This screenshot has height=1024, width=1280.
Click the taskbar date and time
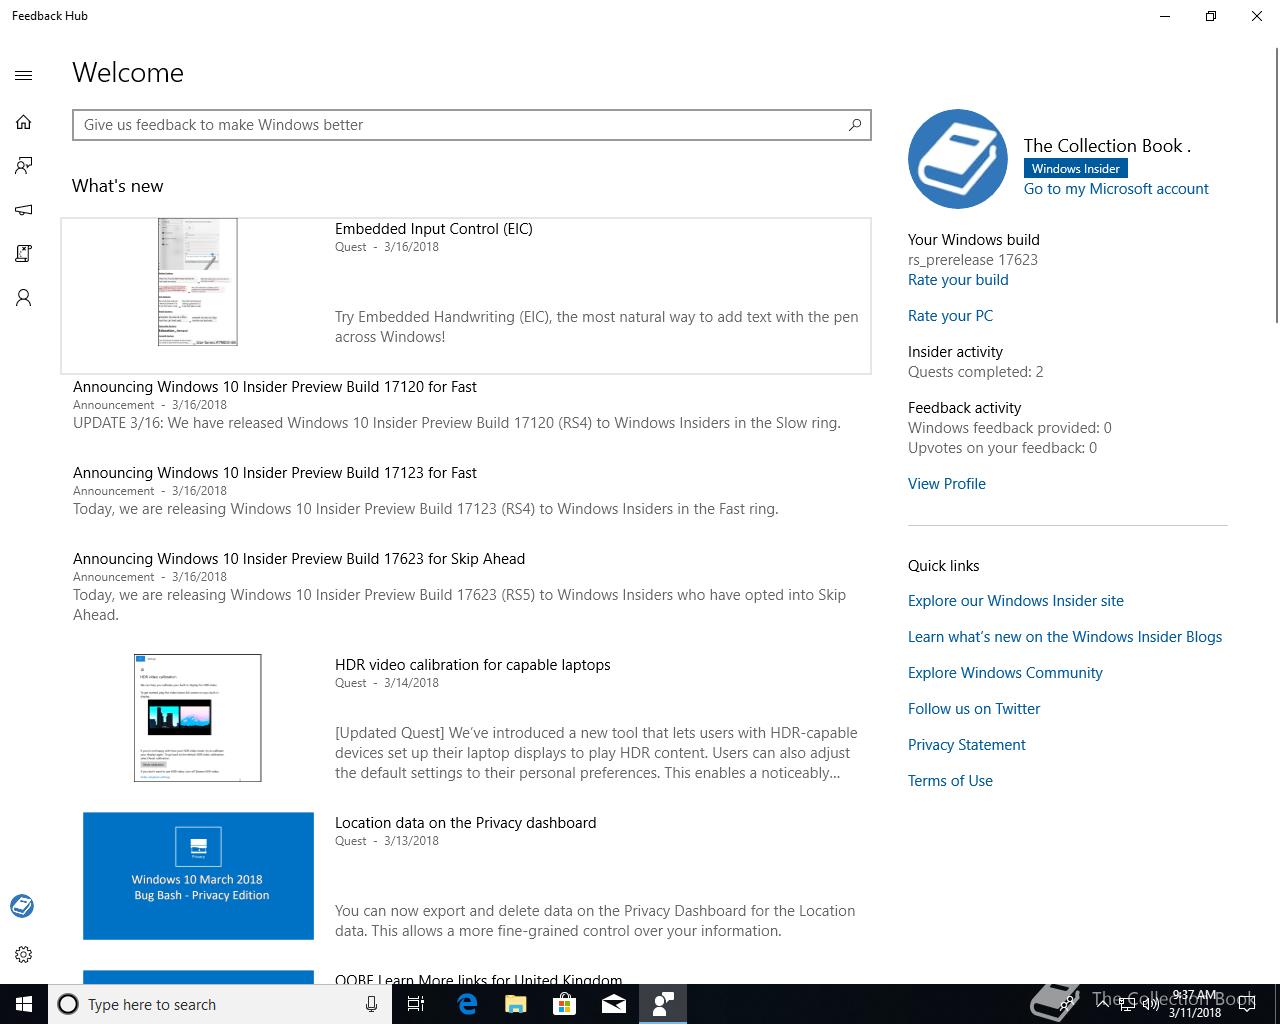point(1195,1004)
